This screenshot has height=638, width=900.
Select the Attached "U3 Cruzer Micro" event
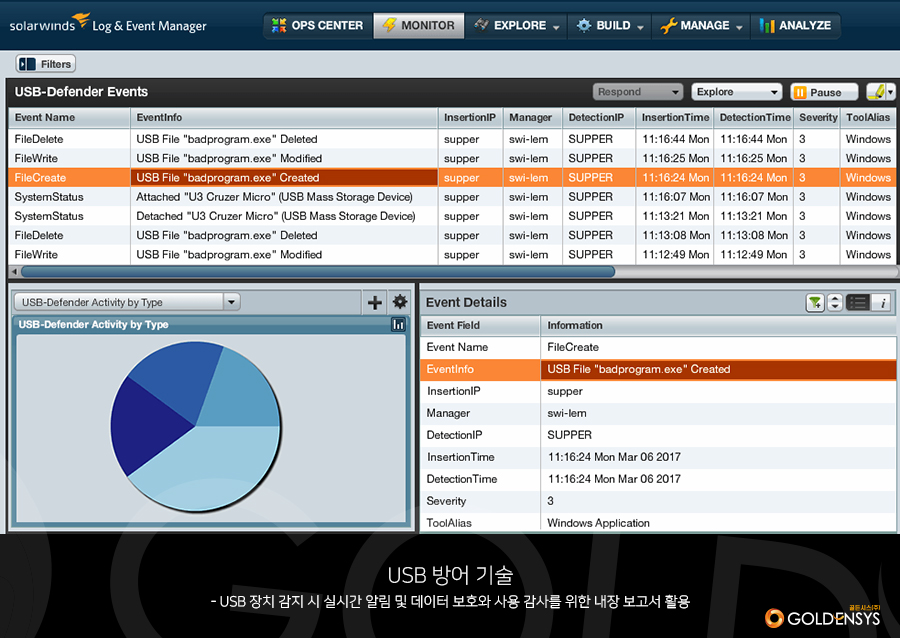click(x=452, y=197)
